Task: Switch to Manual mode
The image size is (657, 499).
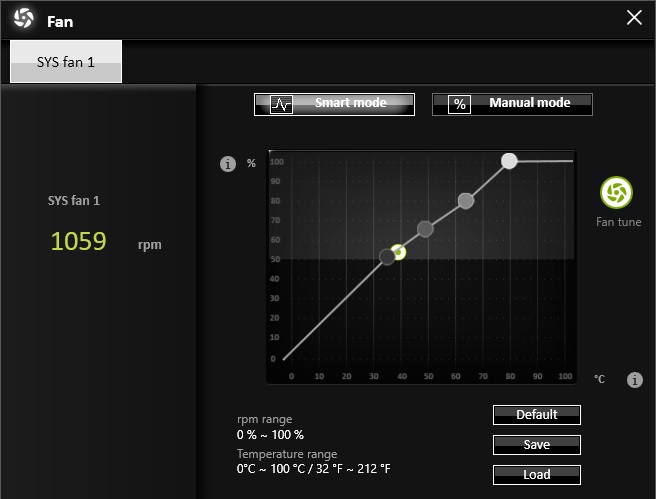Action: (512, 104)
